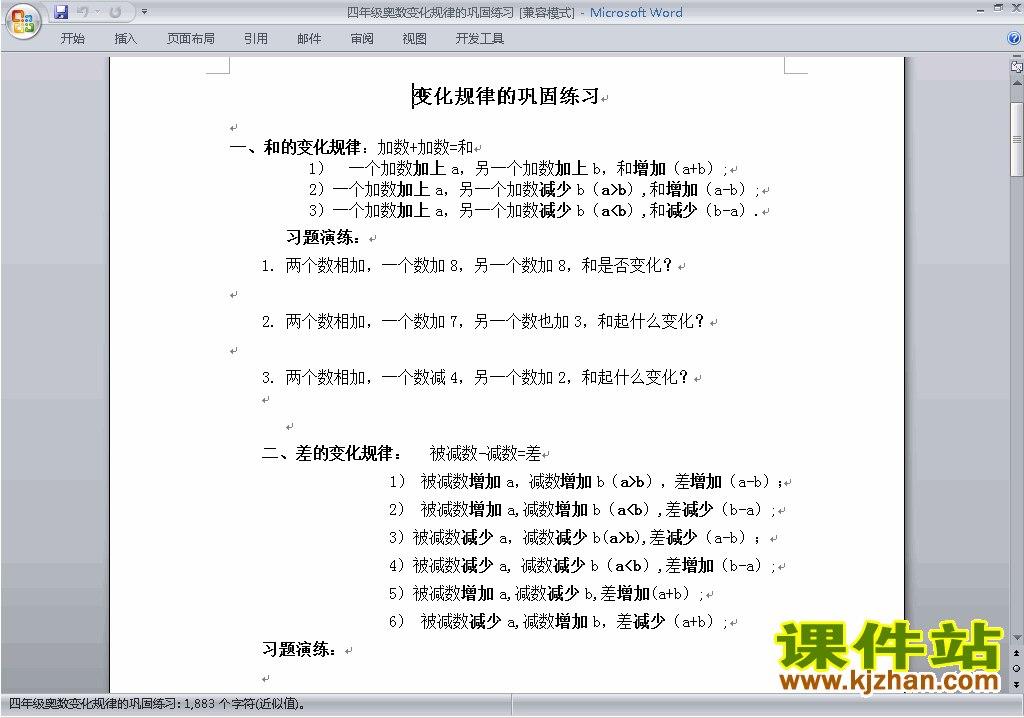The height and width of the screenshot is (718, 1024).
Task: Click the split handle above the ruler icon
Action: [1016, 57]
